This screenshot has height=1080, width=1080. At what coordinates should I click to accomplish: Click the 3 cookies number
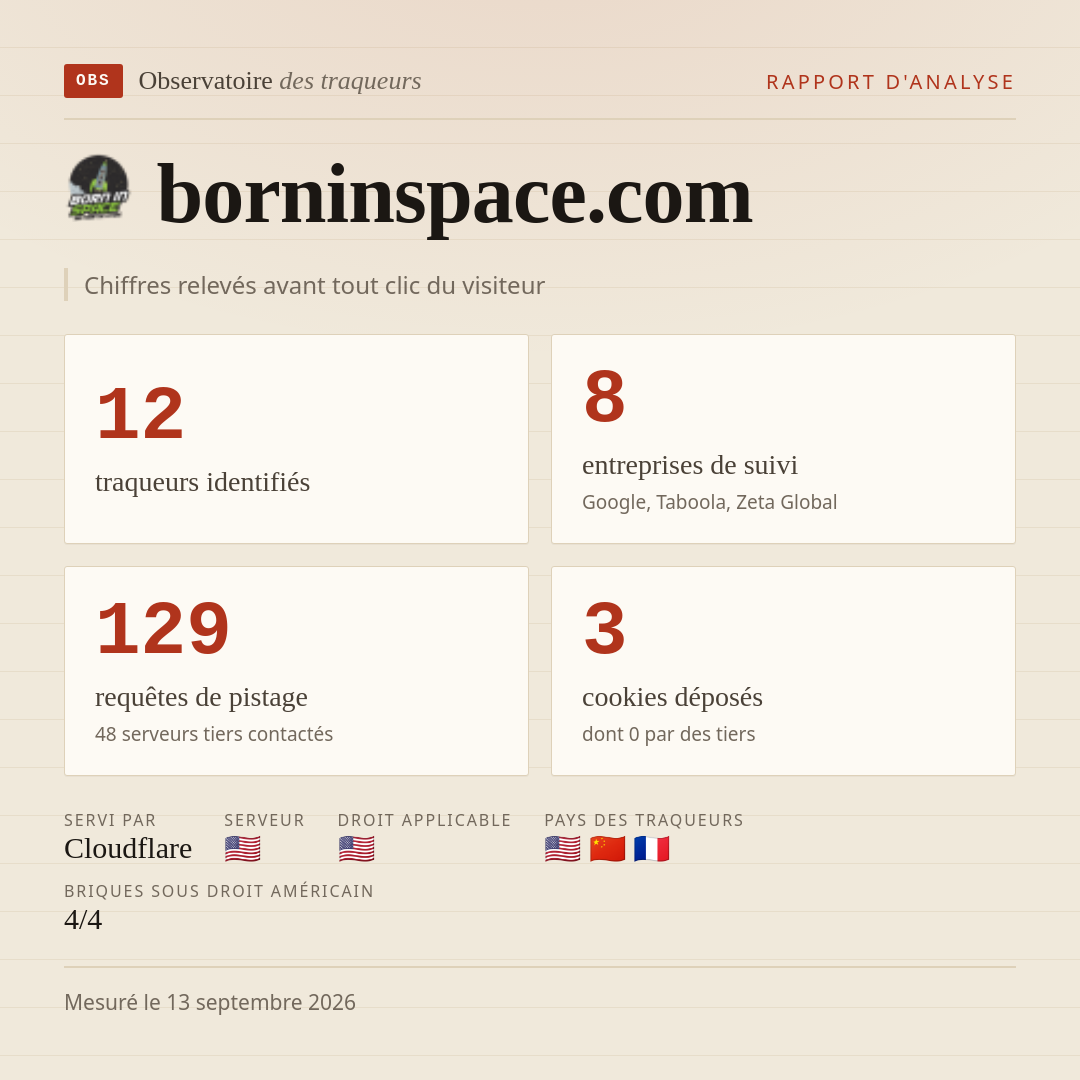(x=604, y=628)
